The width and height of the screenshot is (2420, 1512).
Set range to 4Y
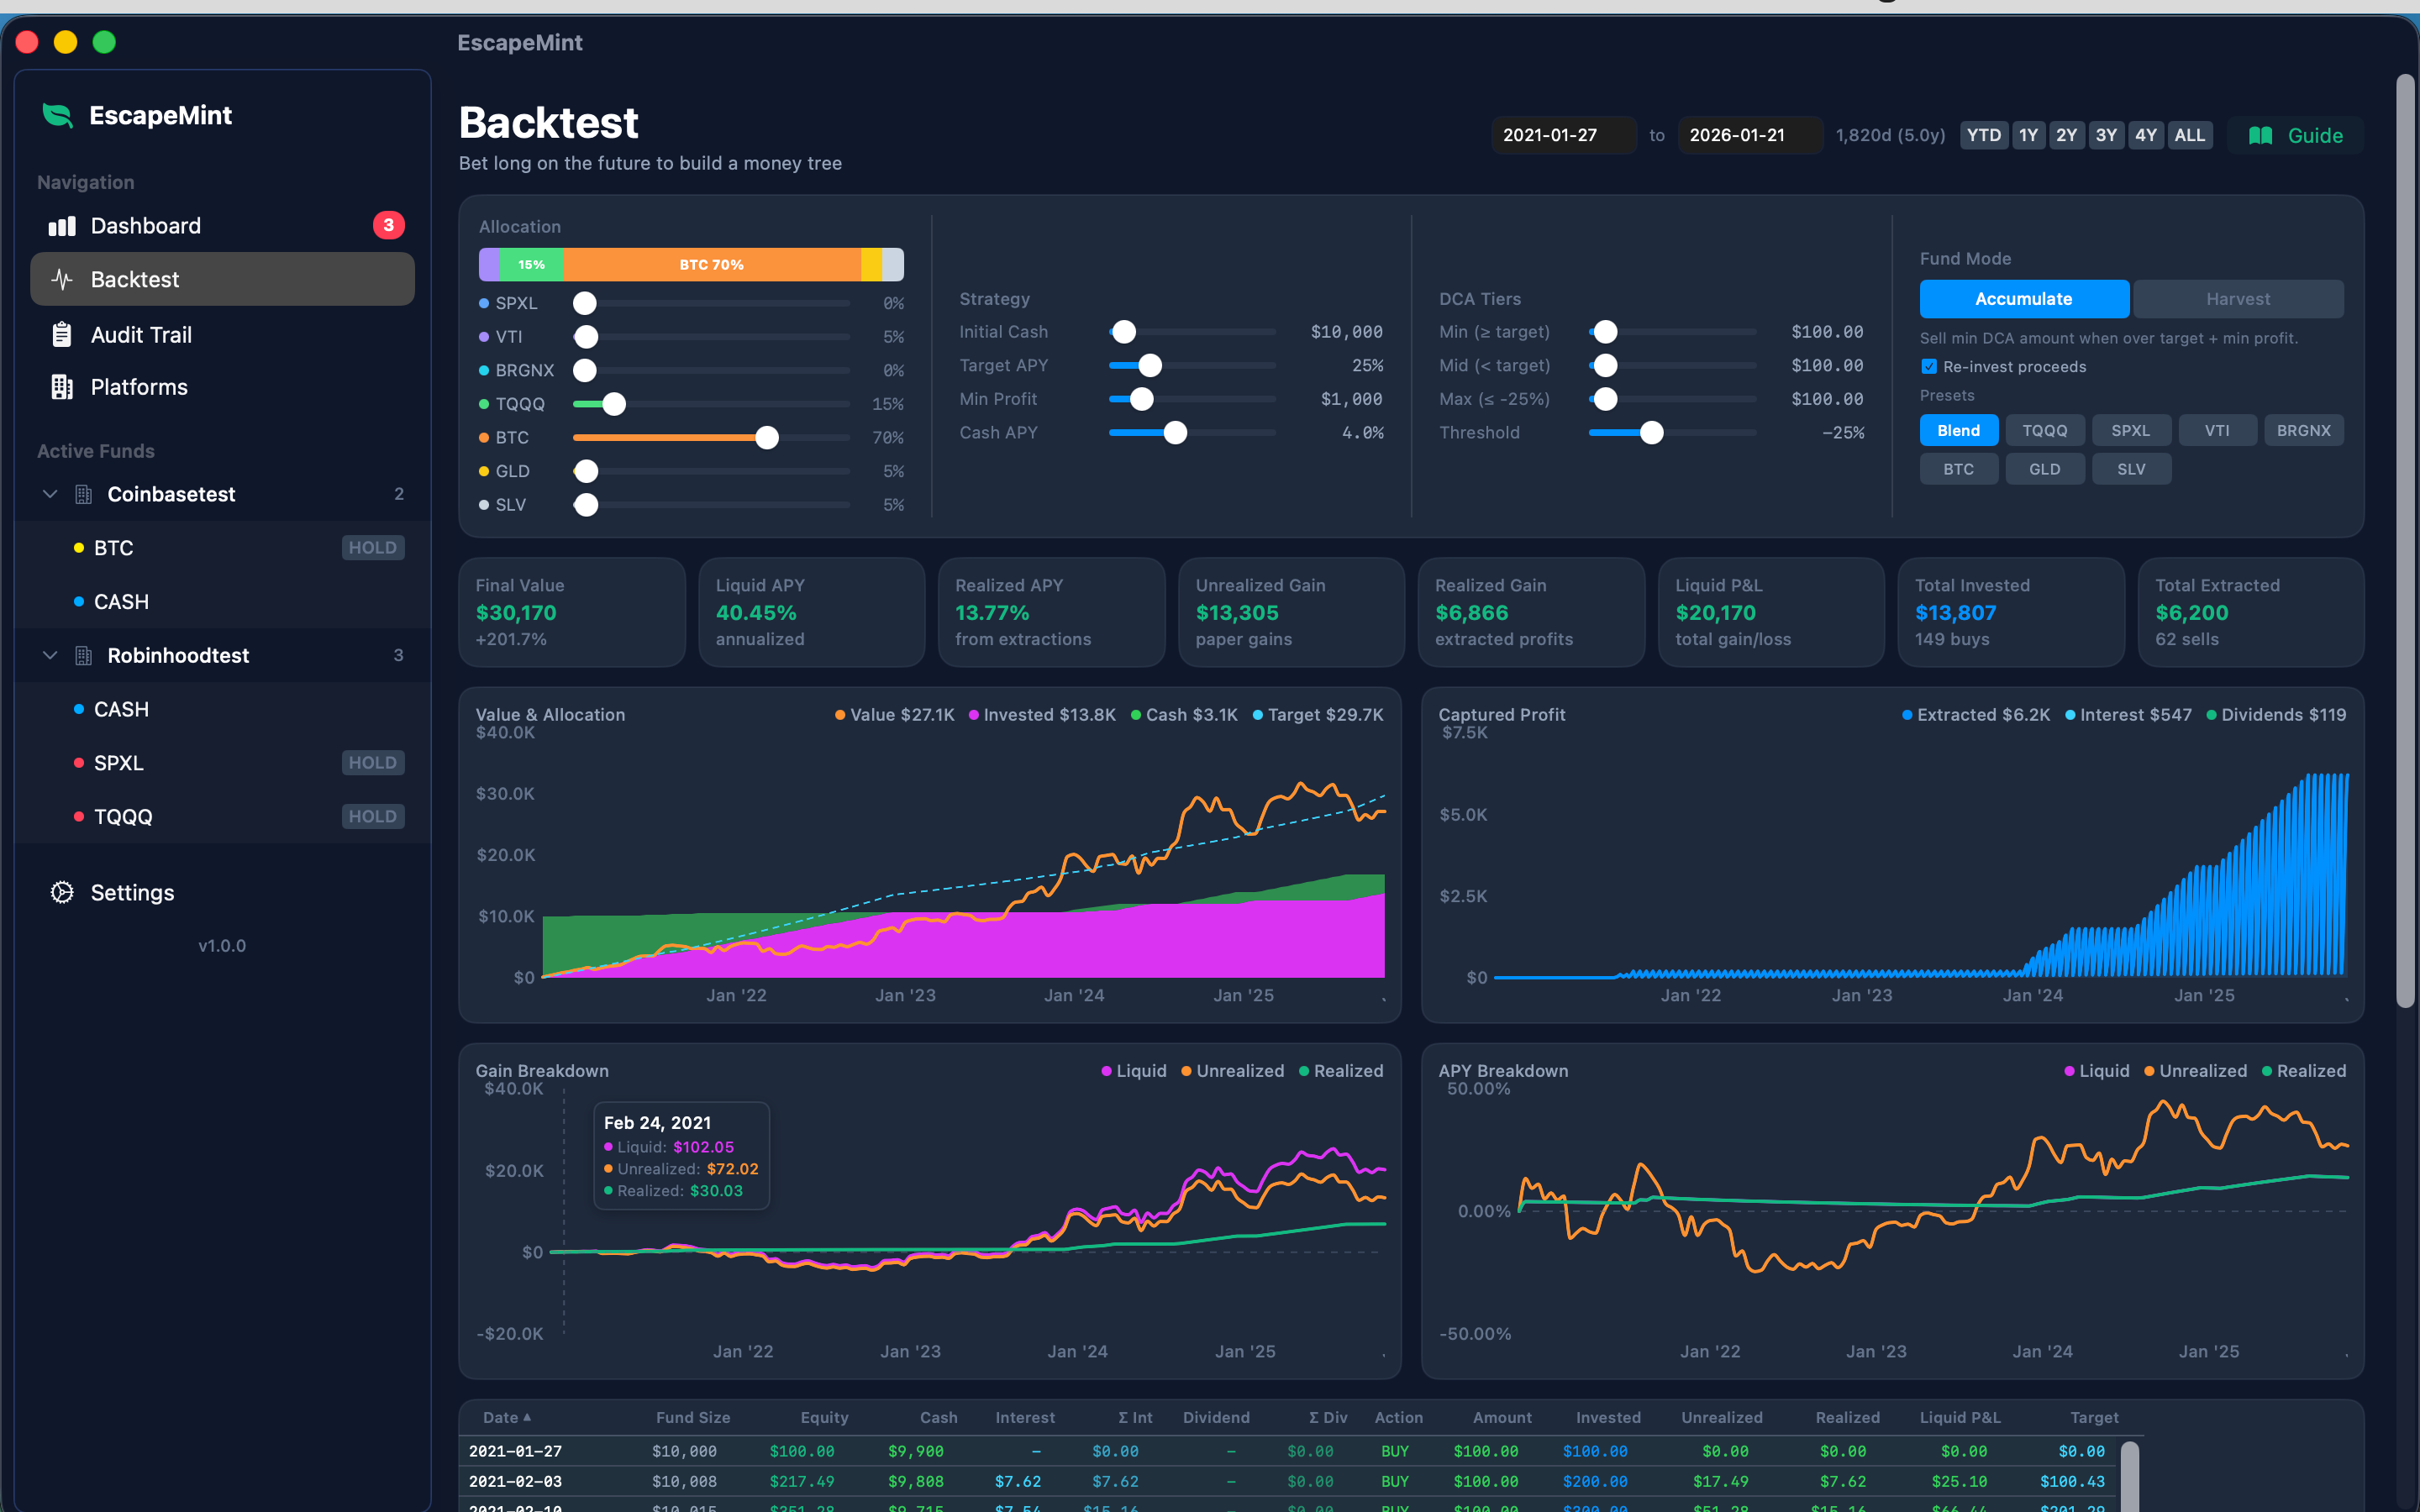point(2145,135)
